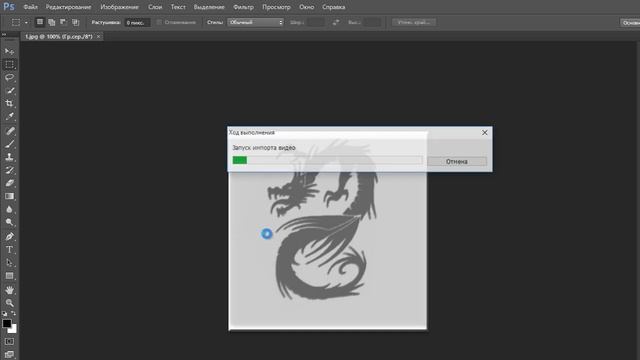Select the Horizontal Type tool
The height and width of the screenshot is (360, 640).
[x=9, y=250]
